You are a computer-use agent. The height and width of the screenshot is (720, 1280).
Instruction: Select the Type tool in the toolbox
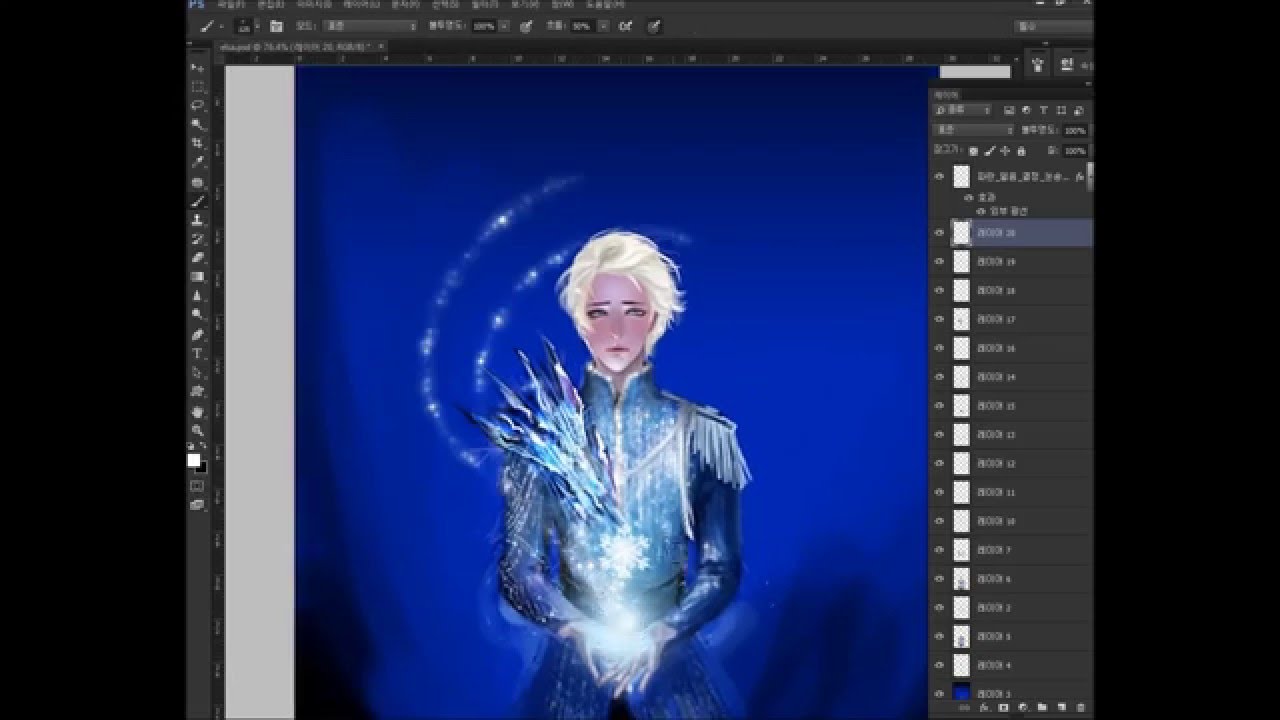[x=197, y=354]
